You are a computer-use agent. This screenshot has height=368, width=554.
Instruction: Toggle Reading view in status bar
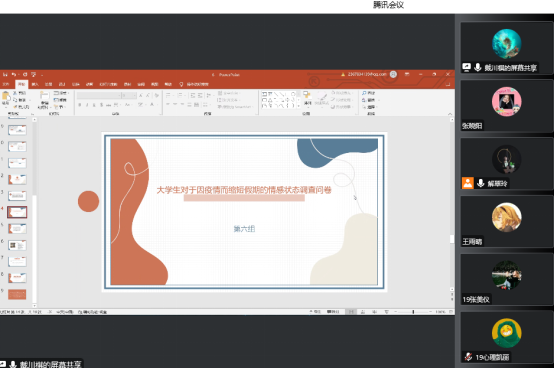pyautogui.click(x=374, y=312)
